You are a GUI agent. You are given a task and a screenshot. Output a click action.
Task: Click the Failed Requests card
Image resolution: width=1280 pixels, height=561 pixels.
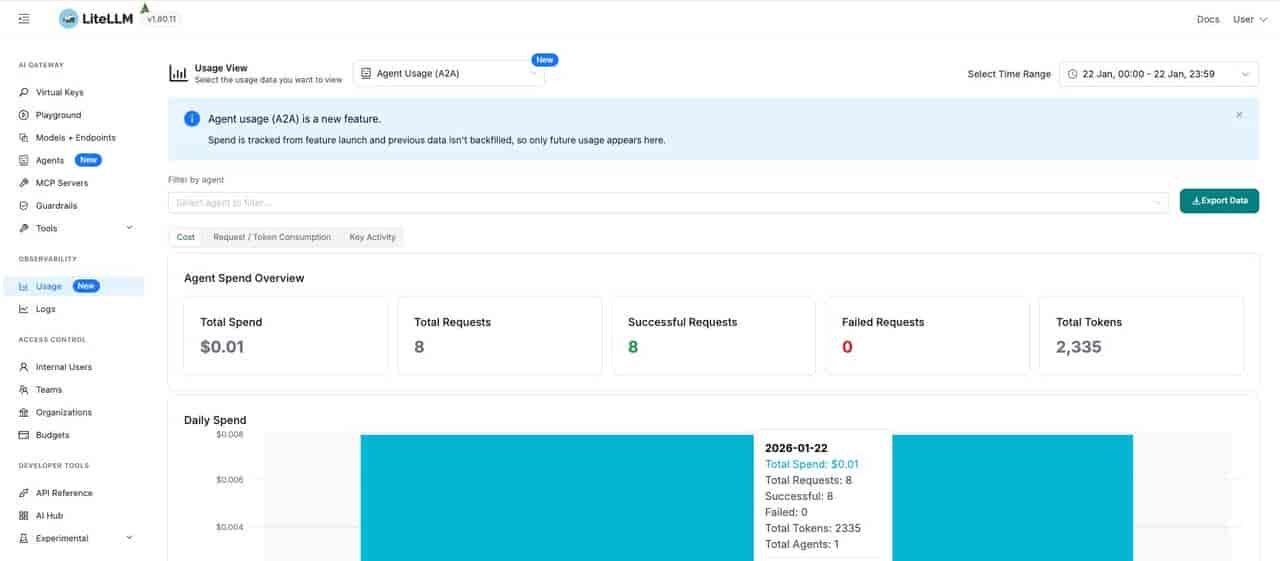[928, 336]
